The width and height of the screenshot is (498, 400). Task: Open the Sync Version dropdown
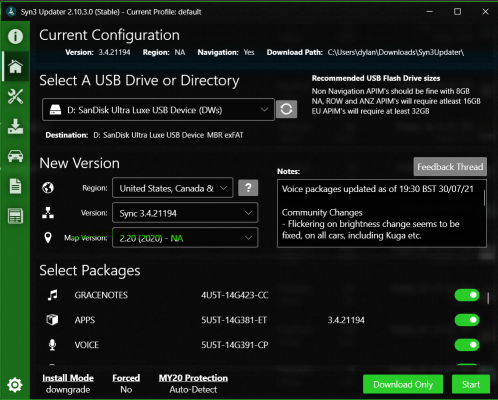pyautogui.click(x=185, y=213)
